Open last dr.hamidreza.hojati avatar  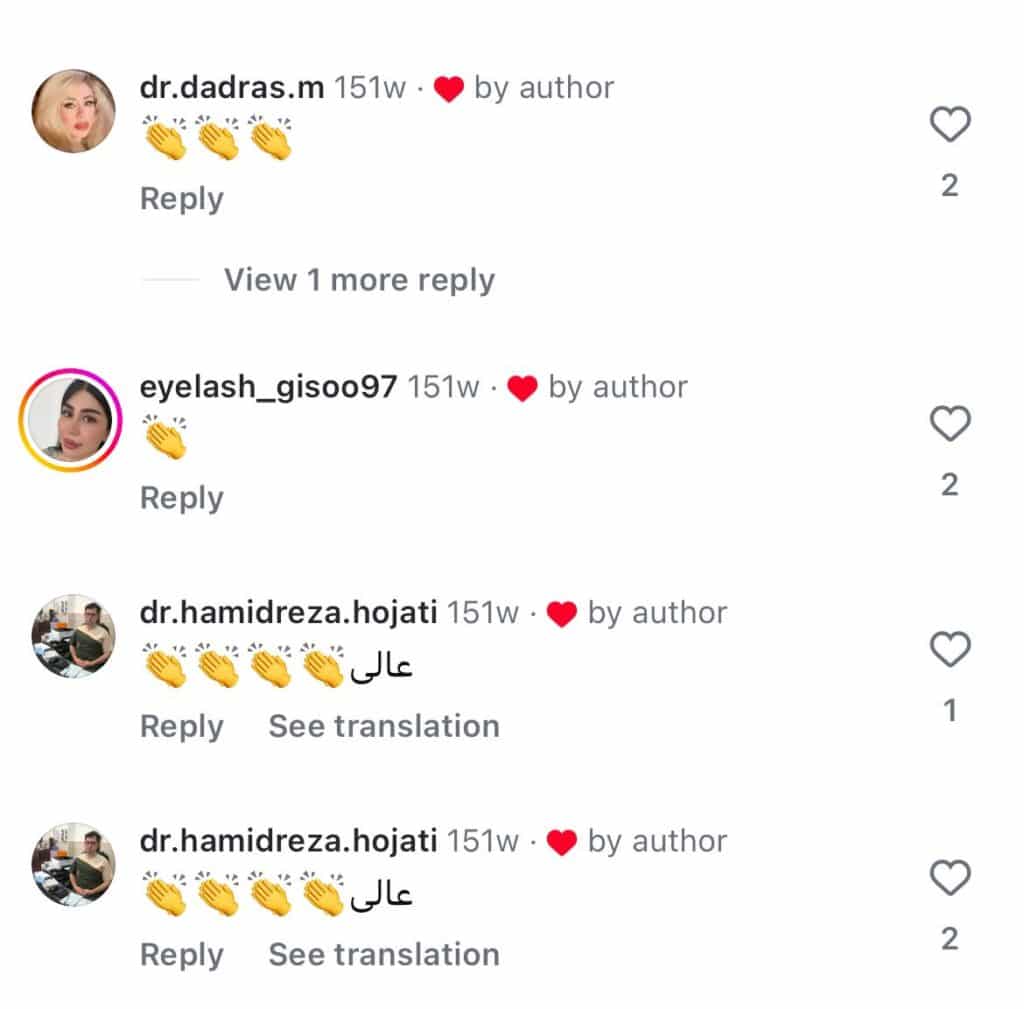click(74, 864)
